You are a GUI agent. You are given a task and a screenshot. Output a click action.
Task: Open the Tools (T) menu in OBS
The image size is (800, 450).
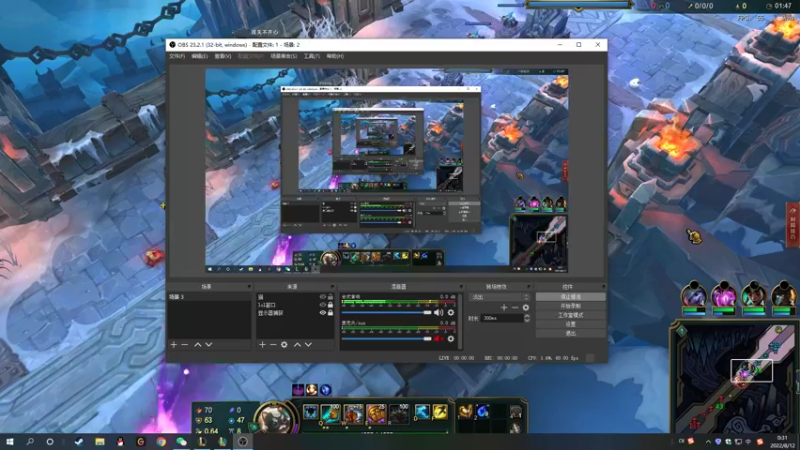(x=312, y=56)
